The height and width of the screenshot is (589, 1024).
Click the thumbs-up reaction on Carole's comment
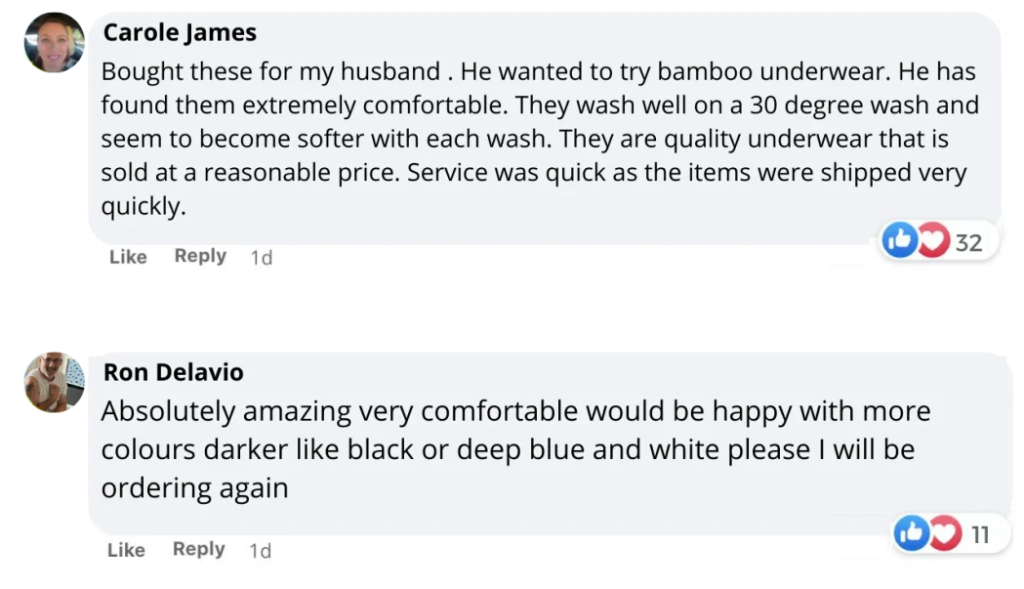(900, 241)
